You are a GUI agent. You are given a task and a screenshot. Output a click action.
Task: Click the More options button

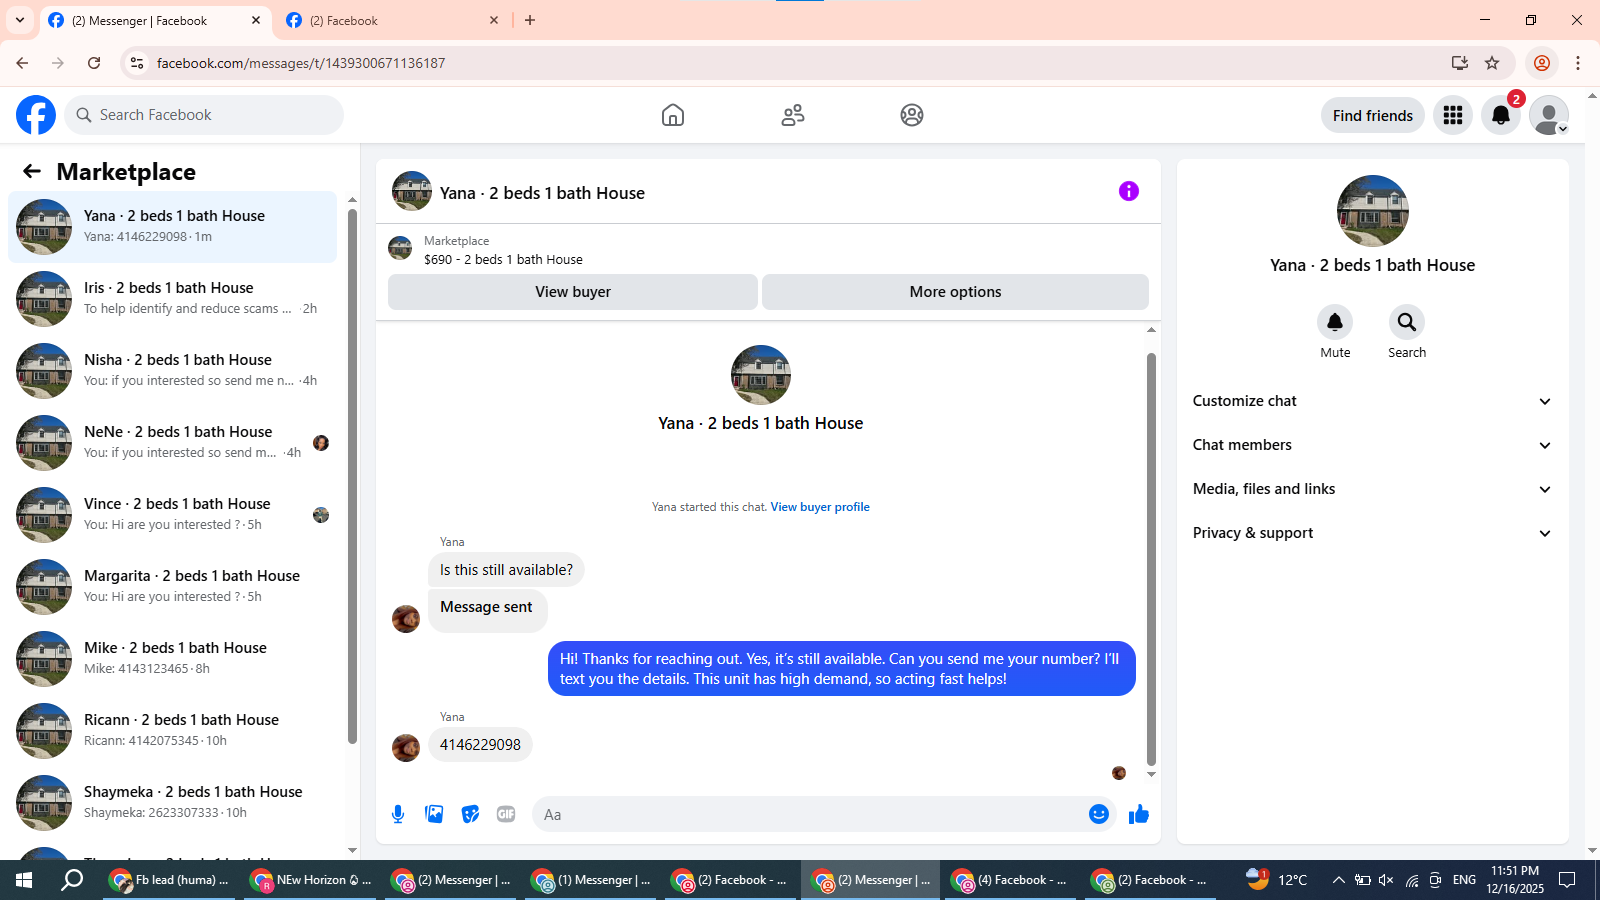tap(955, 292)
